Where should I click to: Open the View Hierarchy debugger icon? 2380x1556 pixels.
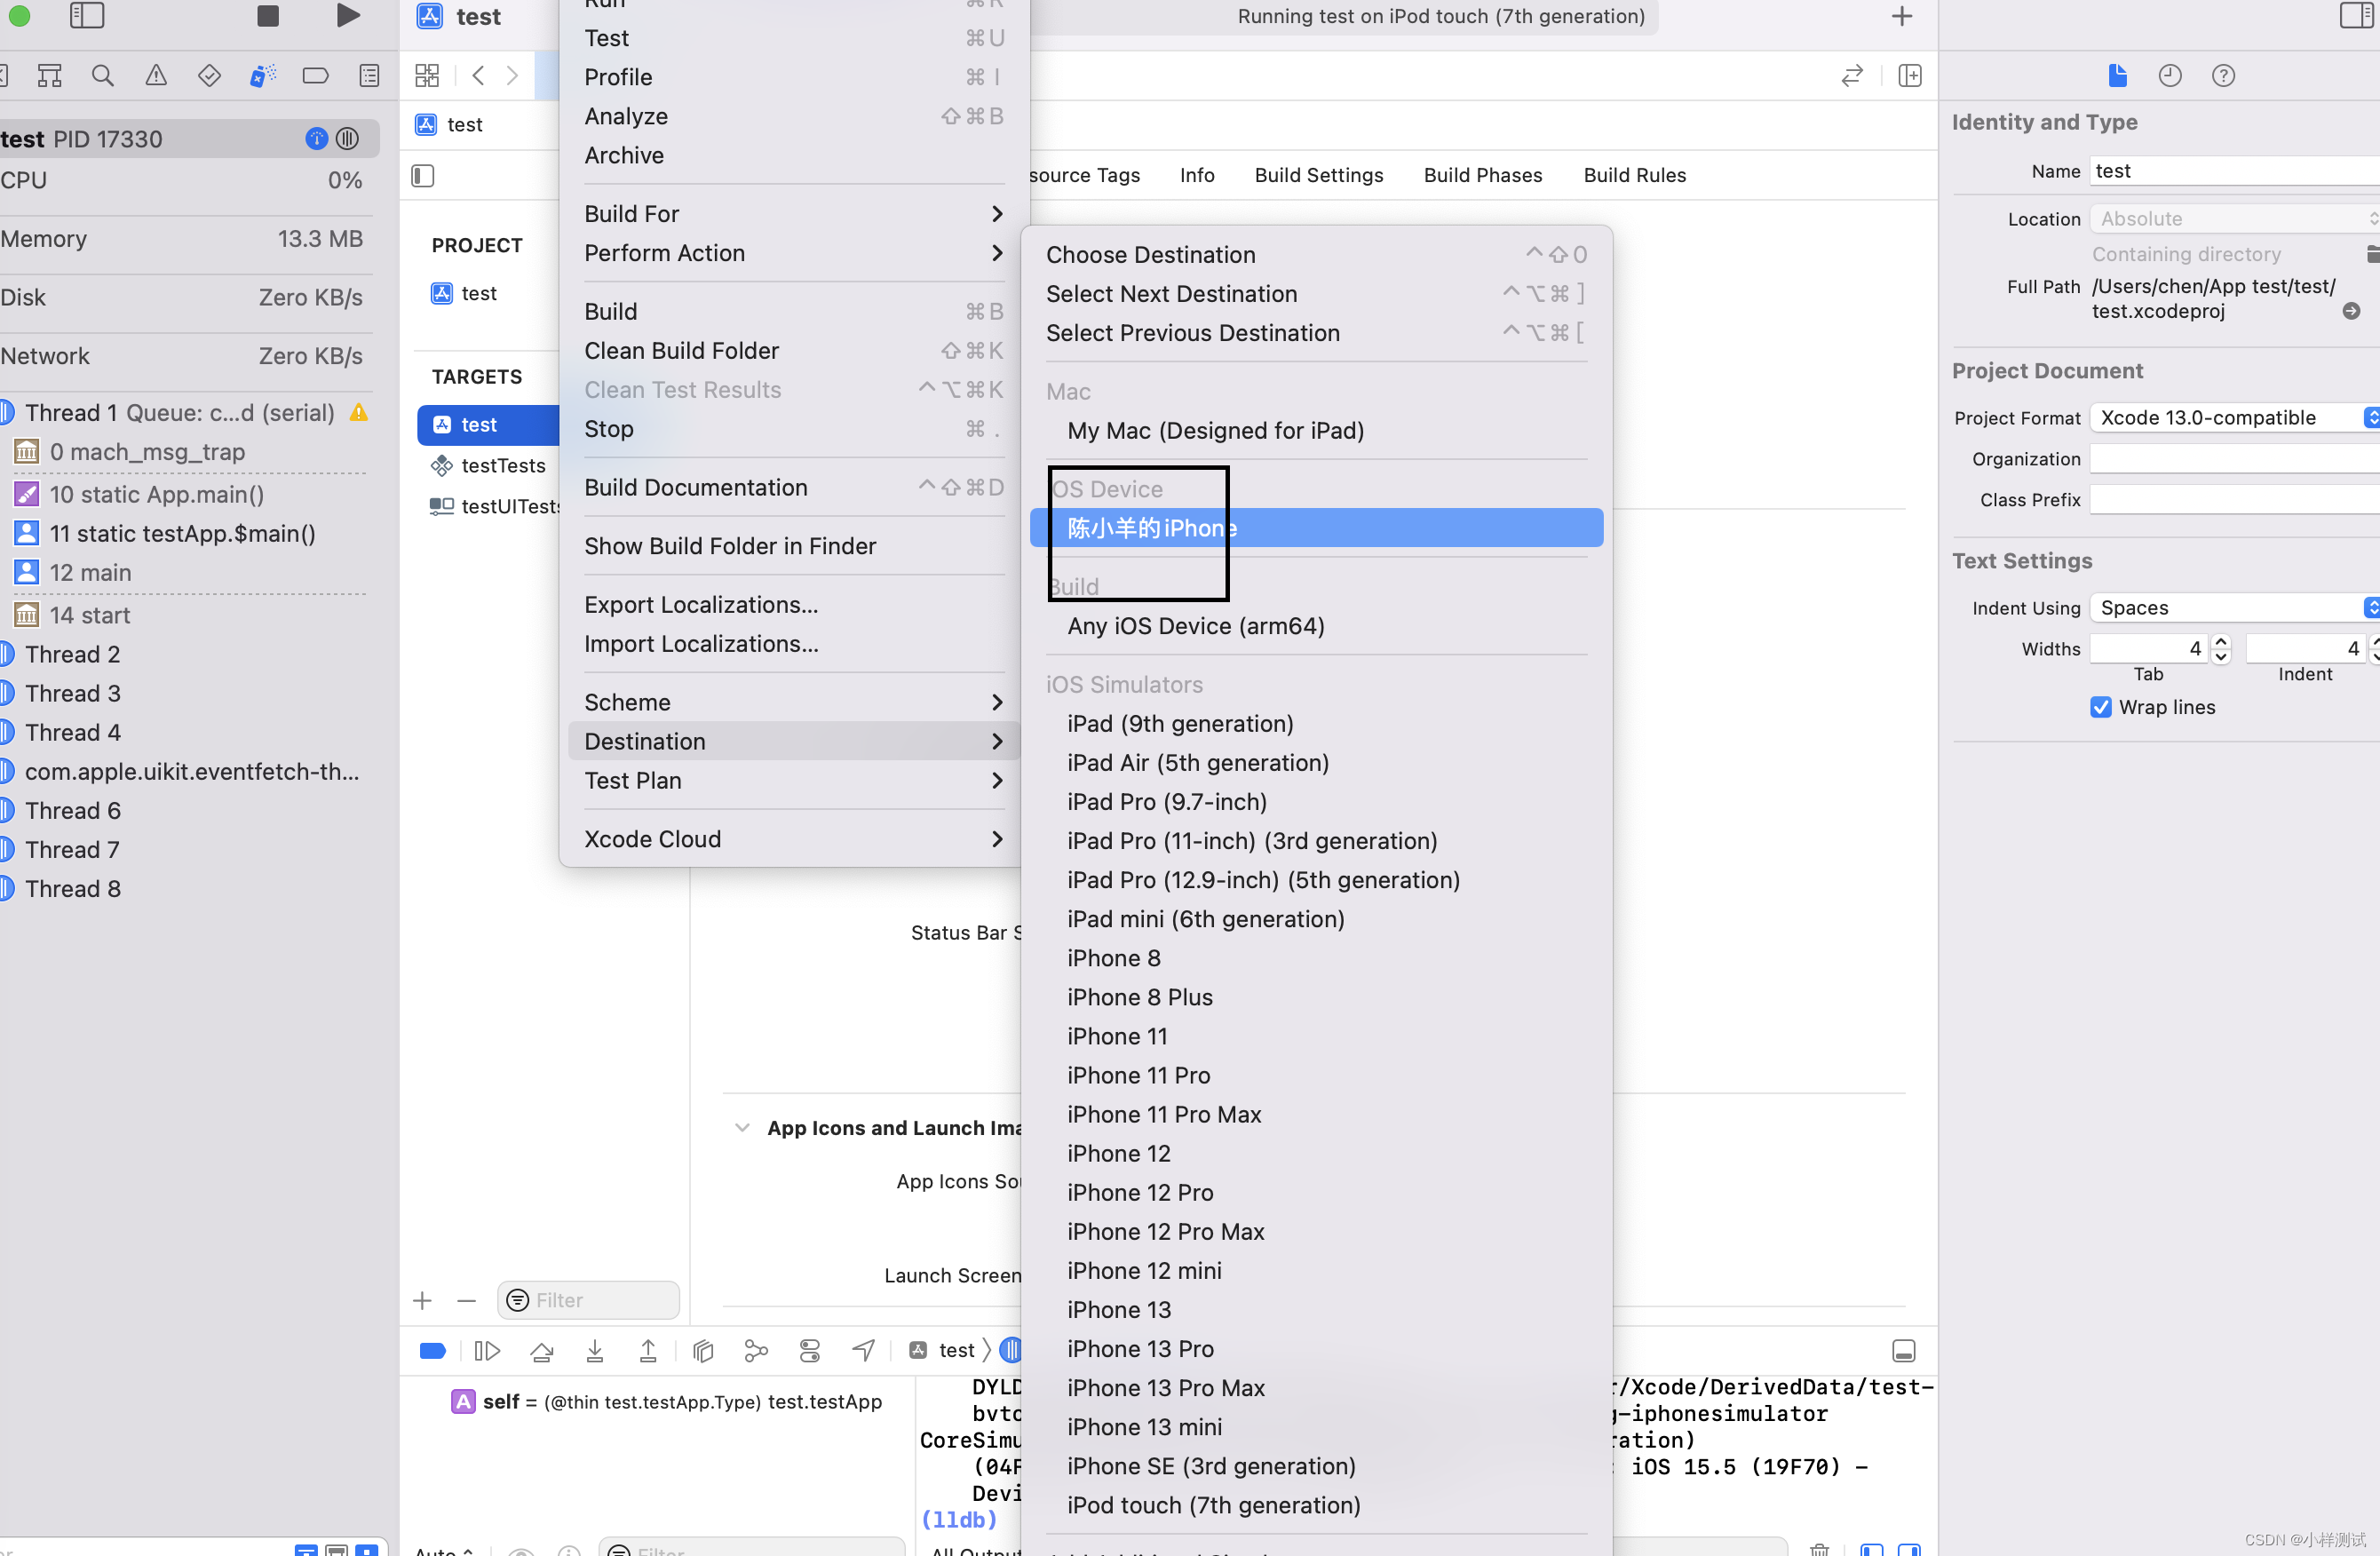[703, 1350]
